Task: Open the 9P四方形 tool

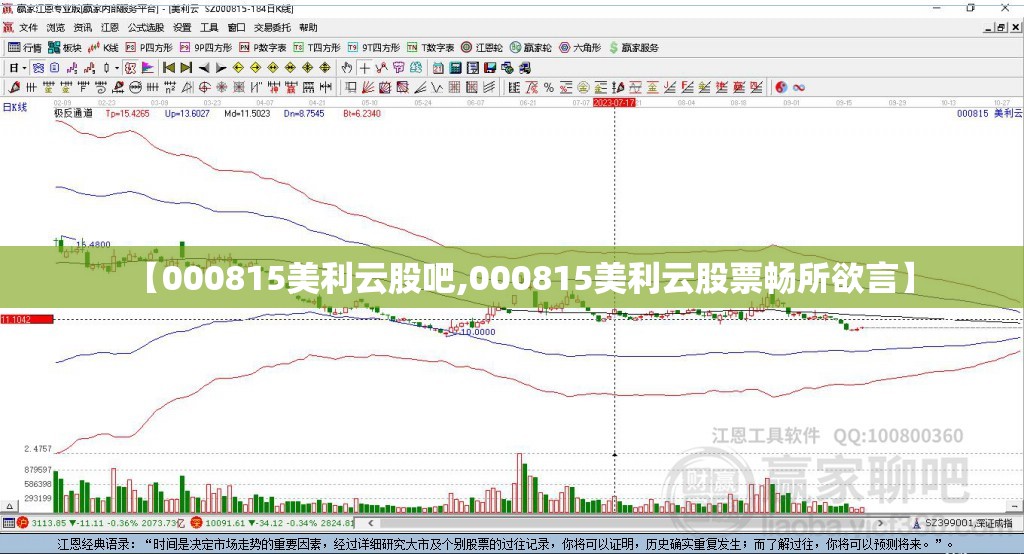Action: (x=206, y=48)
